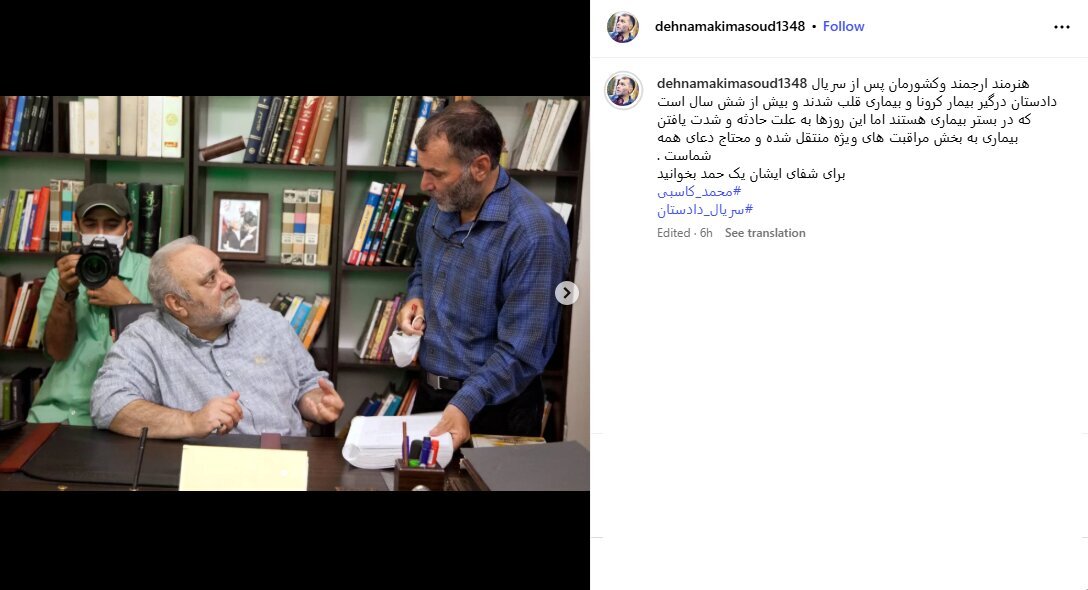Open the hashtag #محمد_کاسبی
Image resolution: width=1088 pixels, height=590 pixels.
tap(699, 192)
